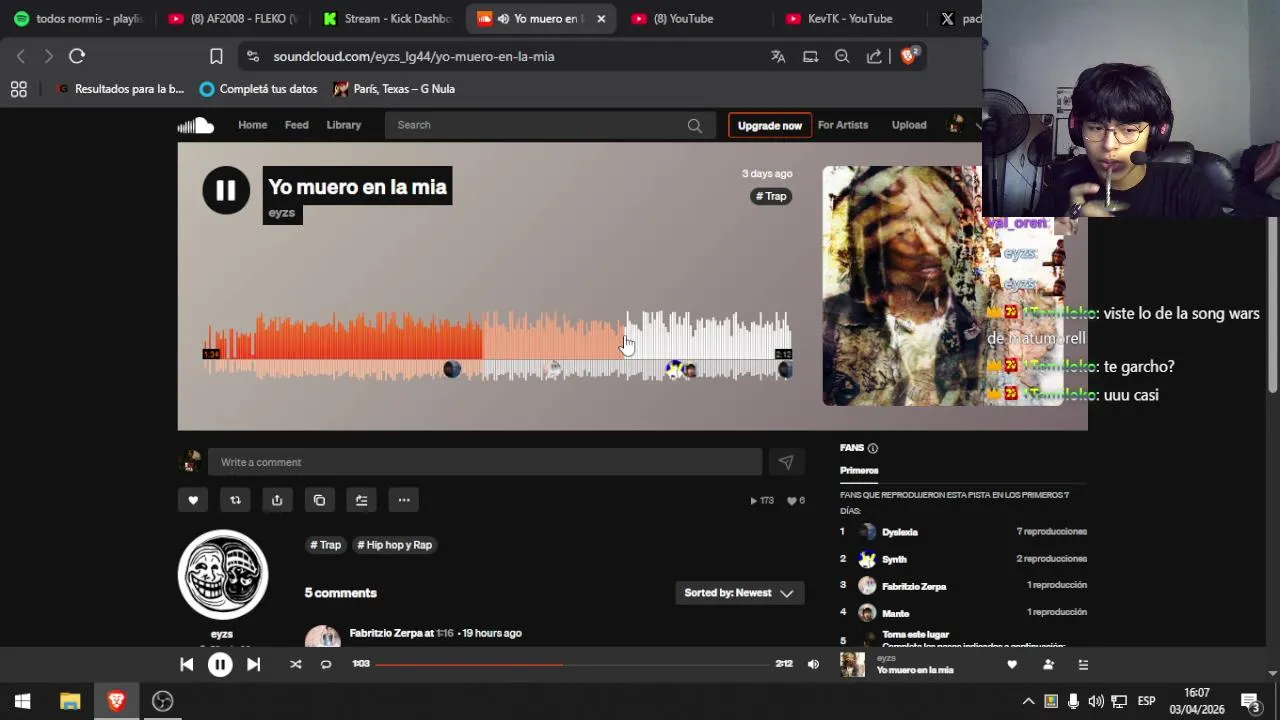The width and height of the screenshot is (1280, 720).
Task: Pause playback from the bottom player bar
Action: pyautogui.click(x=220, y=664)
